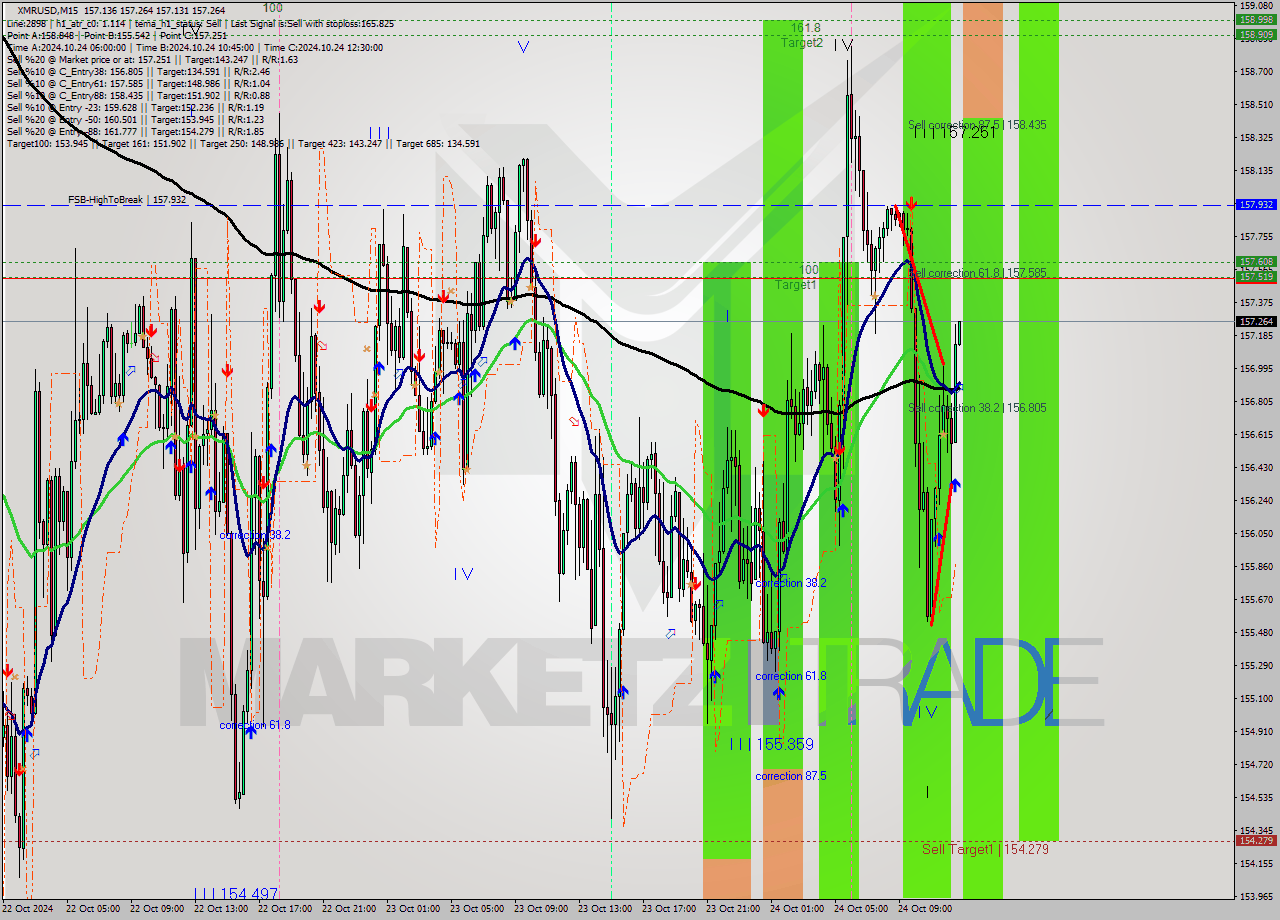Viewport: 1280px width, 920px height.
Task: Click the 'Sell Target1 | 154.279' label
Action: pos(985,849)
